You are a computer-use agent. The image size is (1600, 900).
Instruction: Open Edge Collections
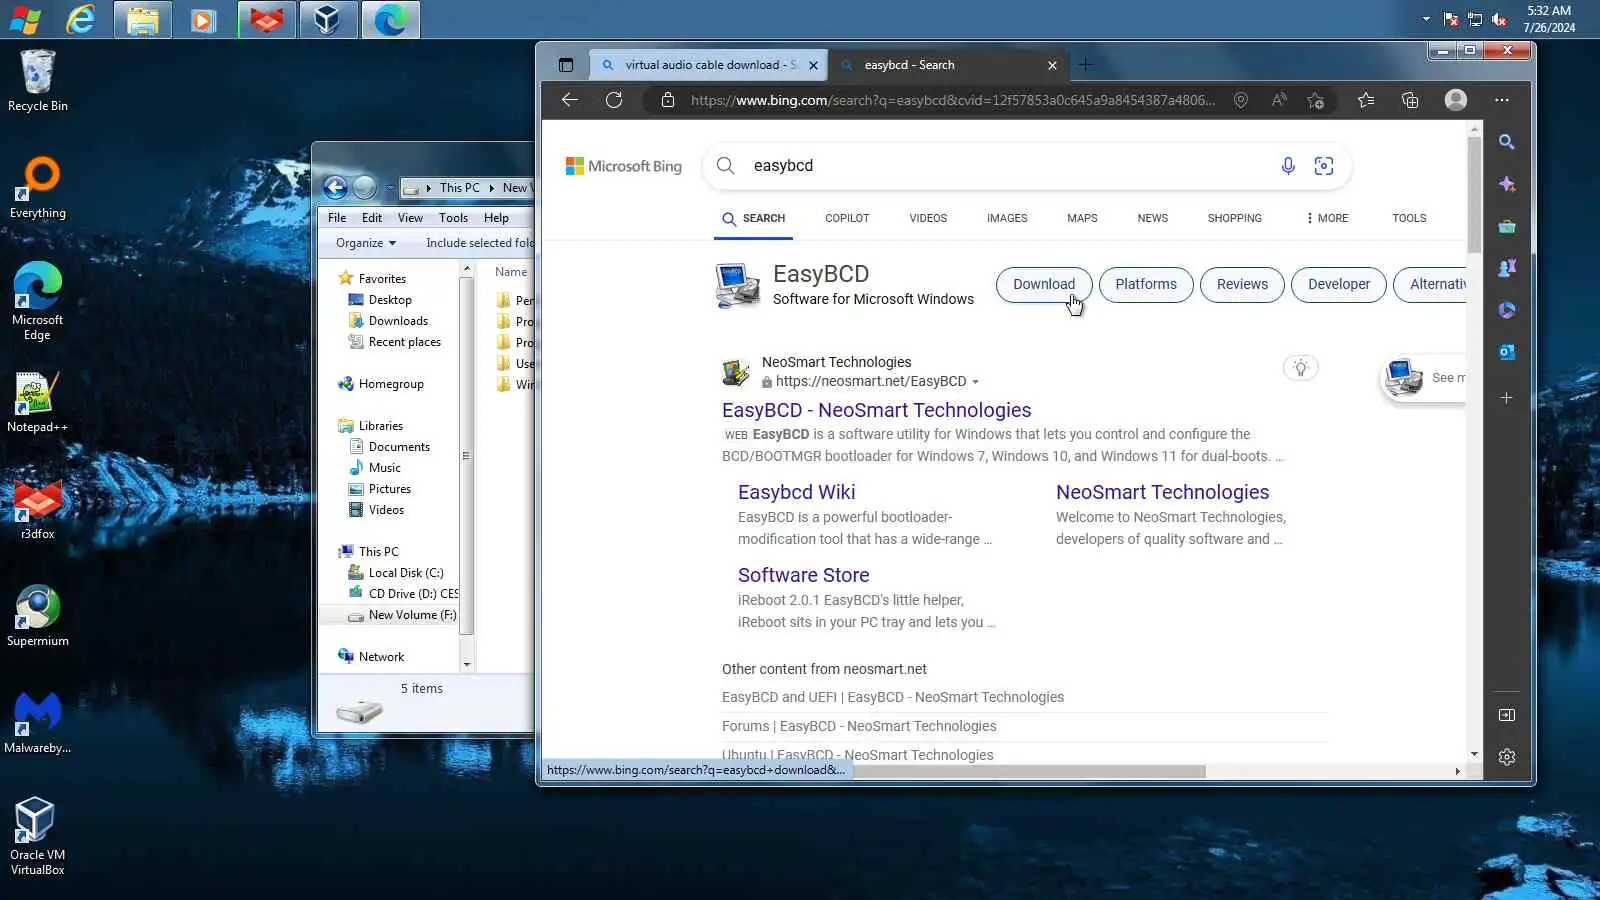pos(1410,100)
